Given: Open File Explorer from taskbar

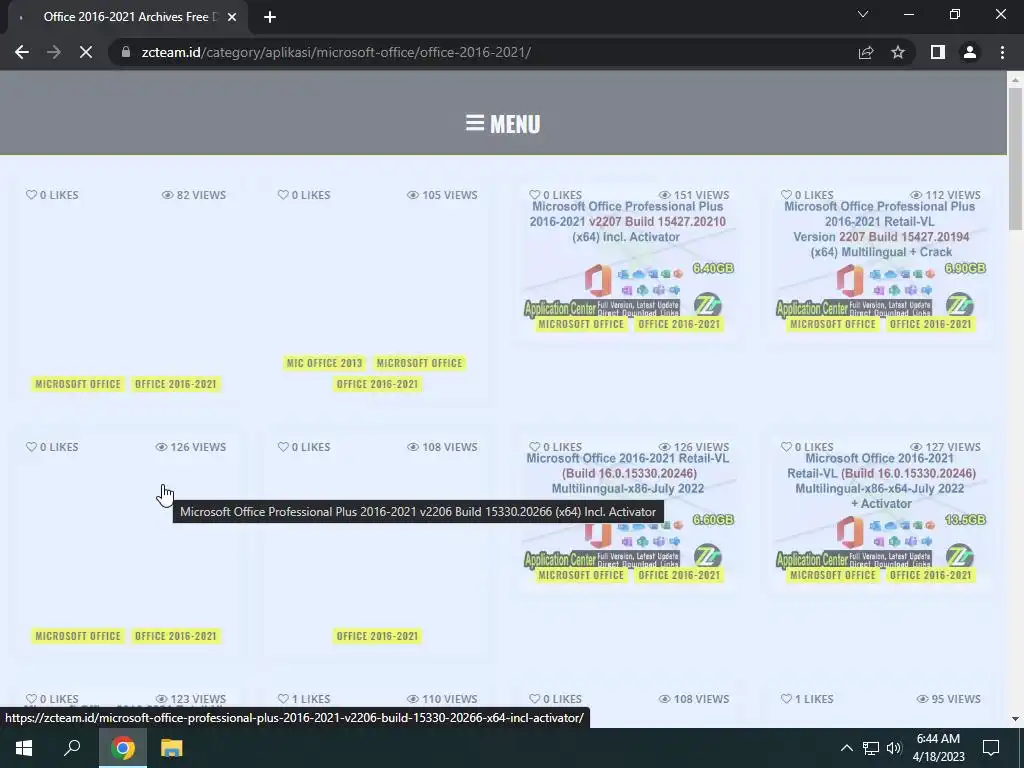Looking at the screenshot, I should click(x=171, y=748).
